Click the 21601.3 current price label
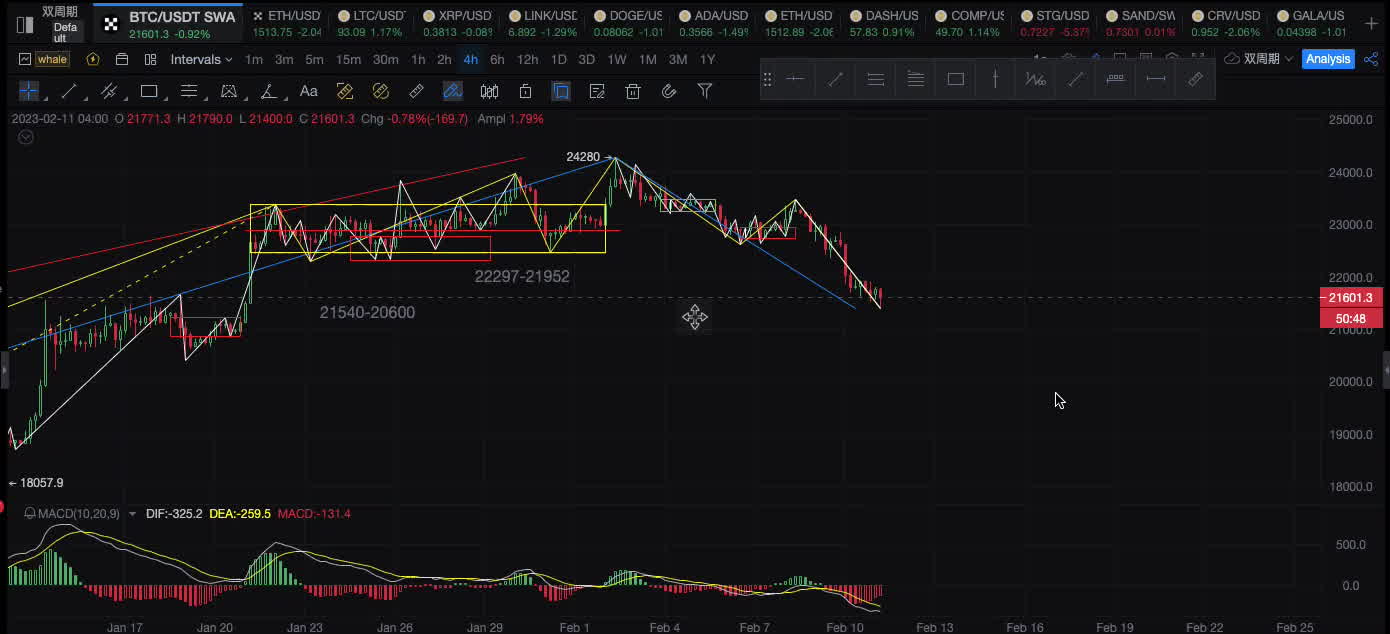Screen dimensions: 1390x634 coord(1351,298)
